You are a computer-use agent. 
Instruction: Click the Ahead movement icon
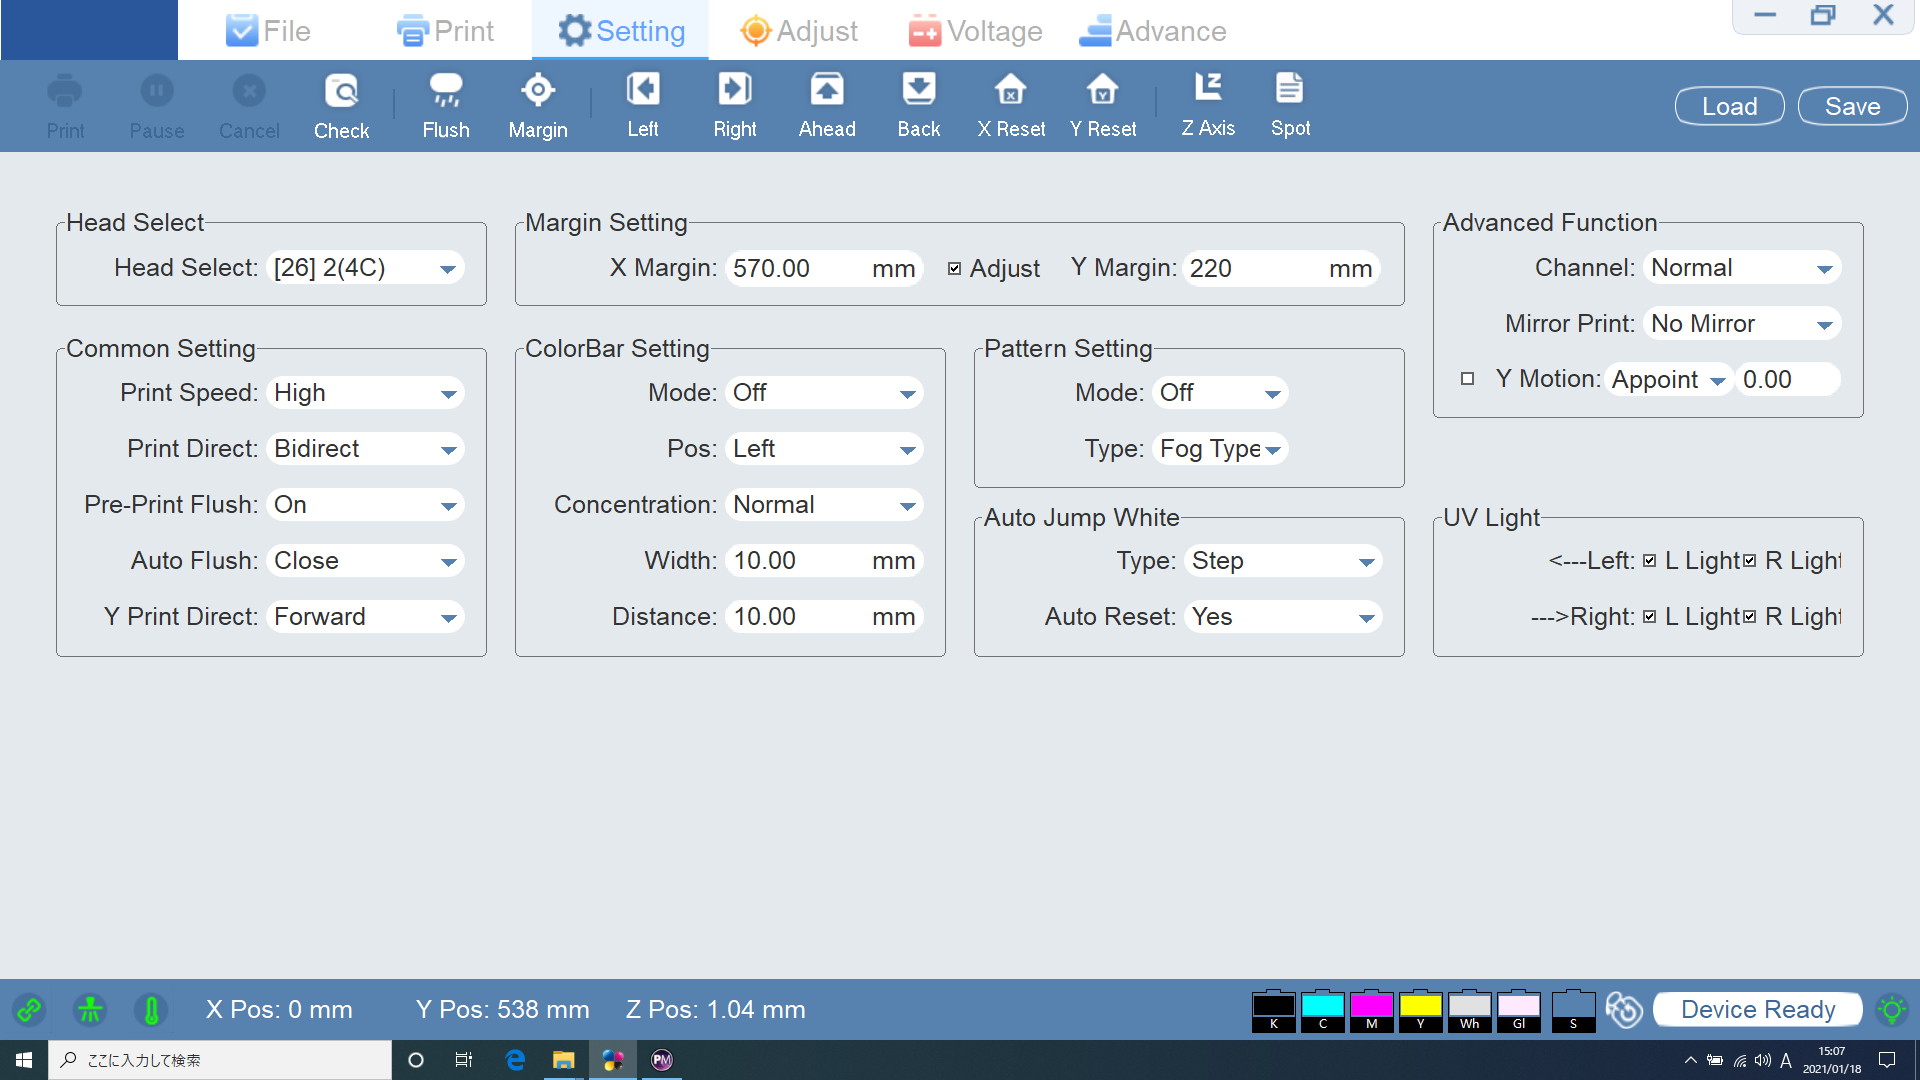(827, 105)
